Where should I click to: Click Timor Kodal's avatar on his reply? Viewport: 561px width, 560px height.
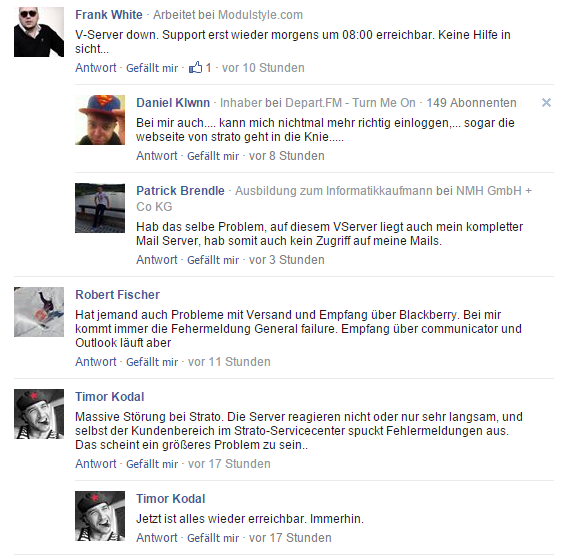(100, 516)
